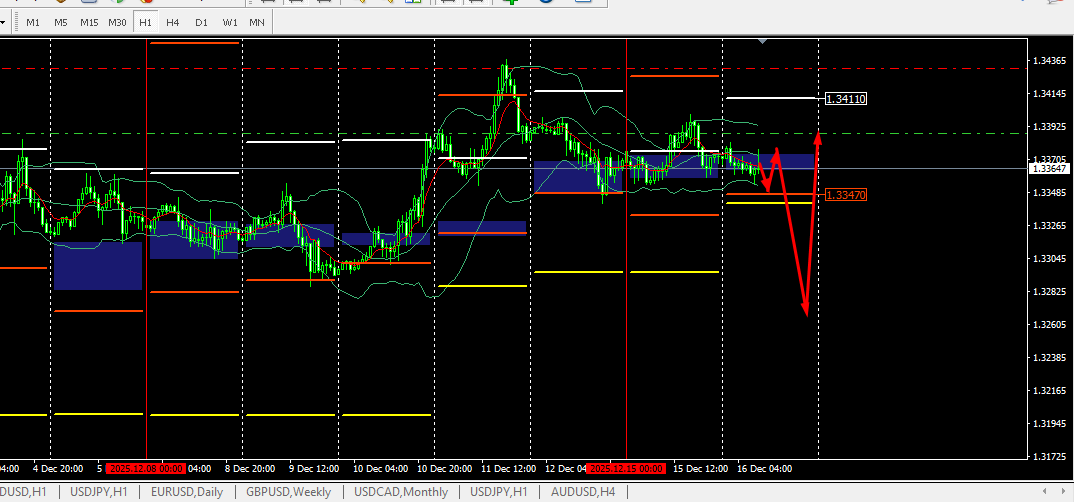The image size is (1074, 503).
Task: Click 1.33485 on the price scale
Action: point(1049,193)
